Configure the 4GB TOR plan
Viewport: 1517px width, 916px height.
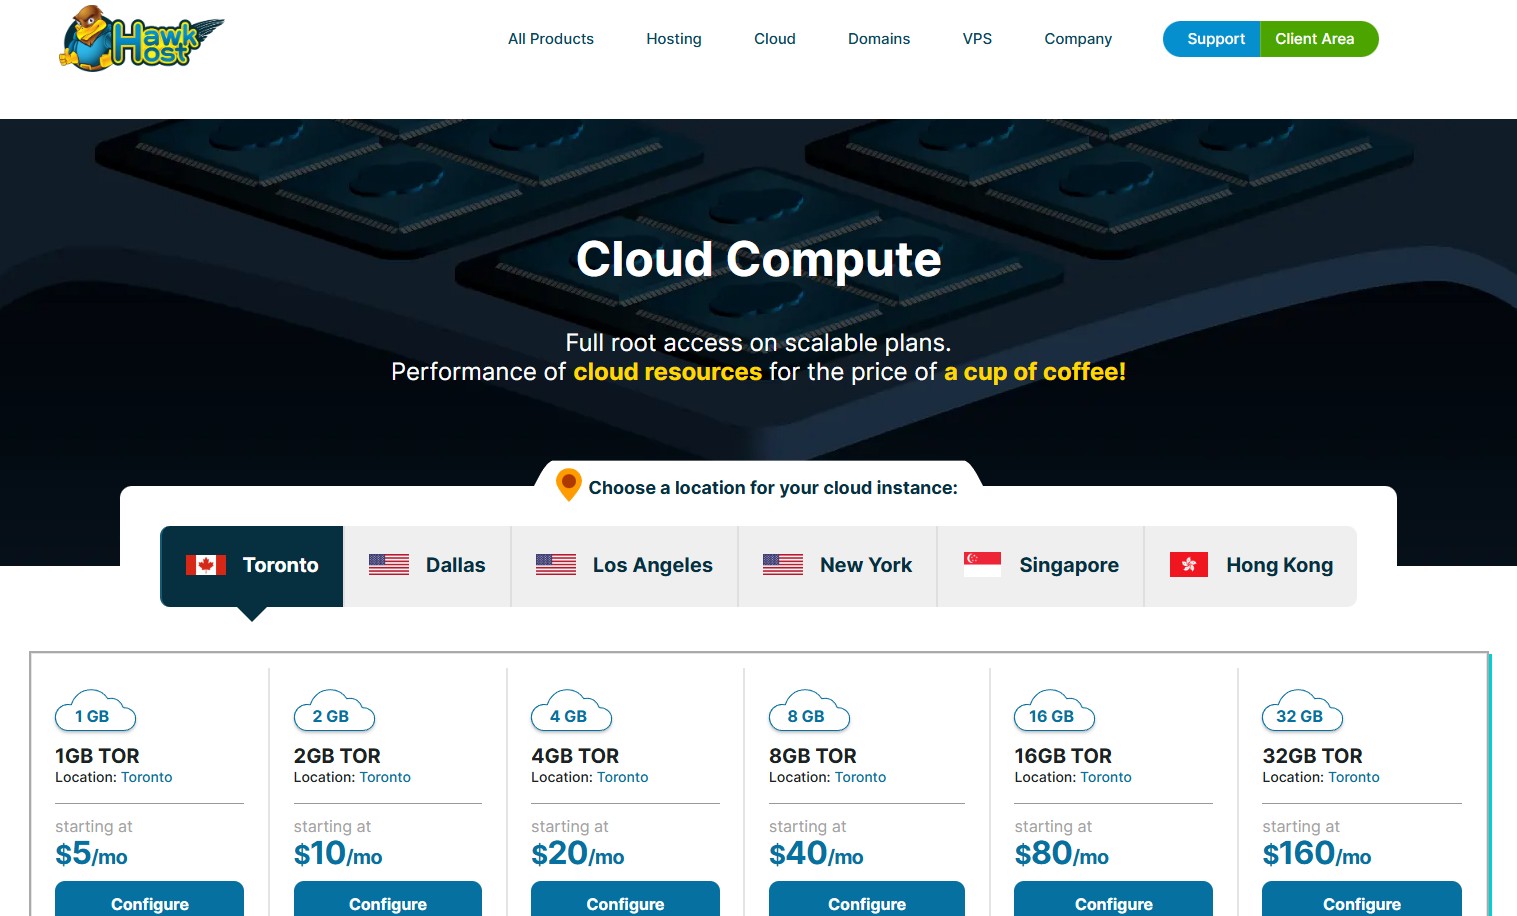pos(625,900)
